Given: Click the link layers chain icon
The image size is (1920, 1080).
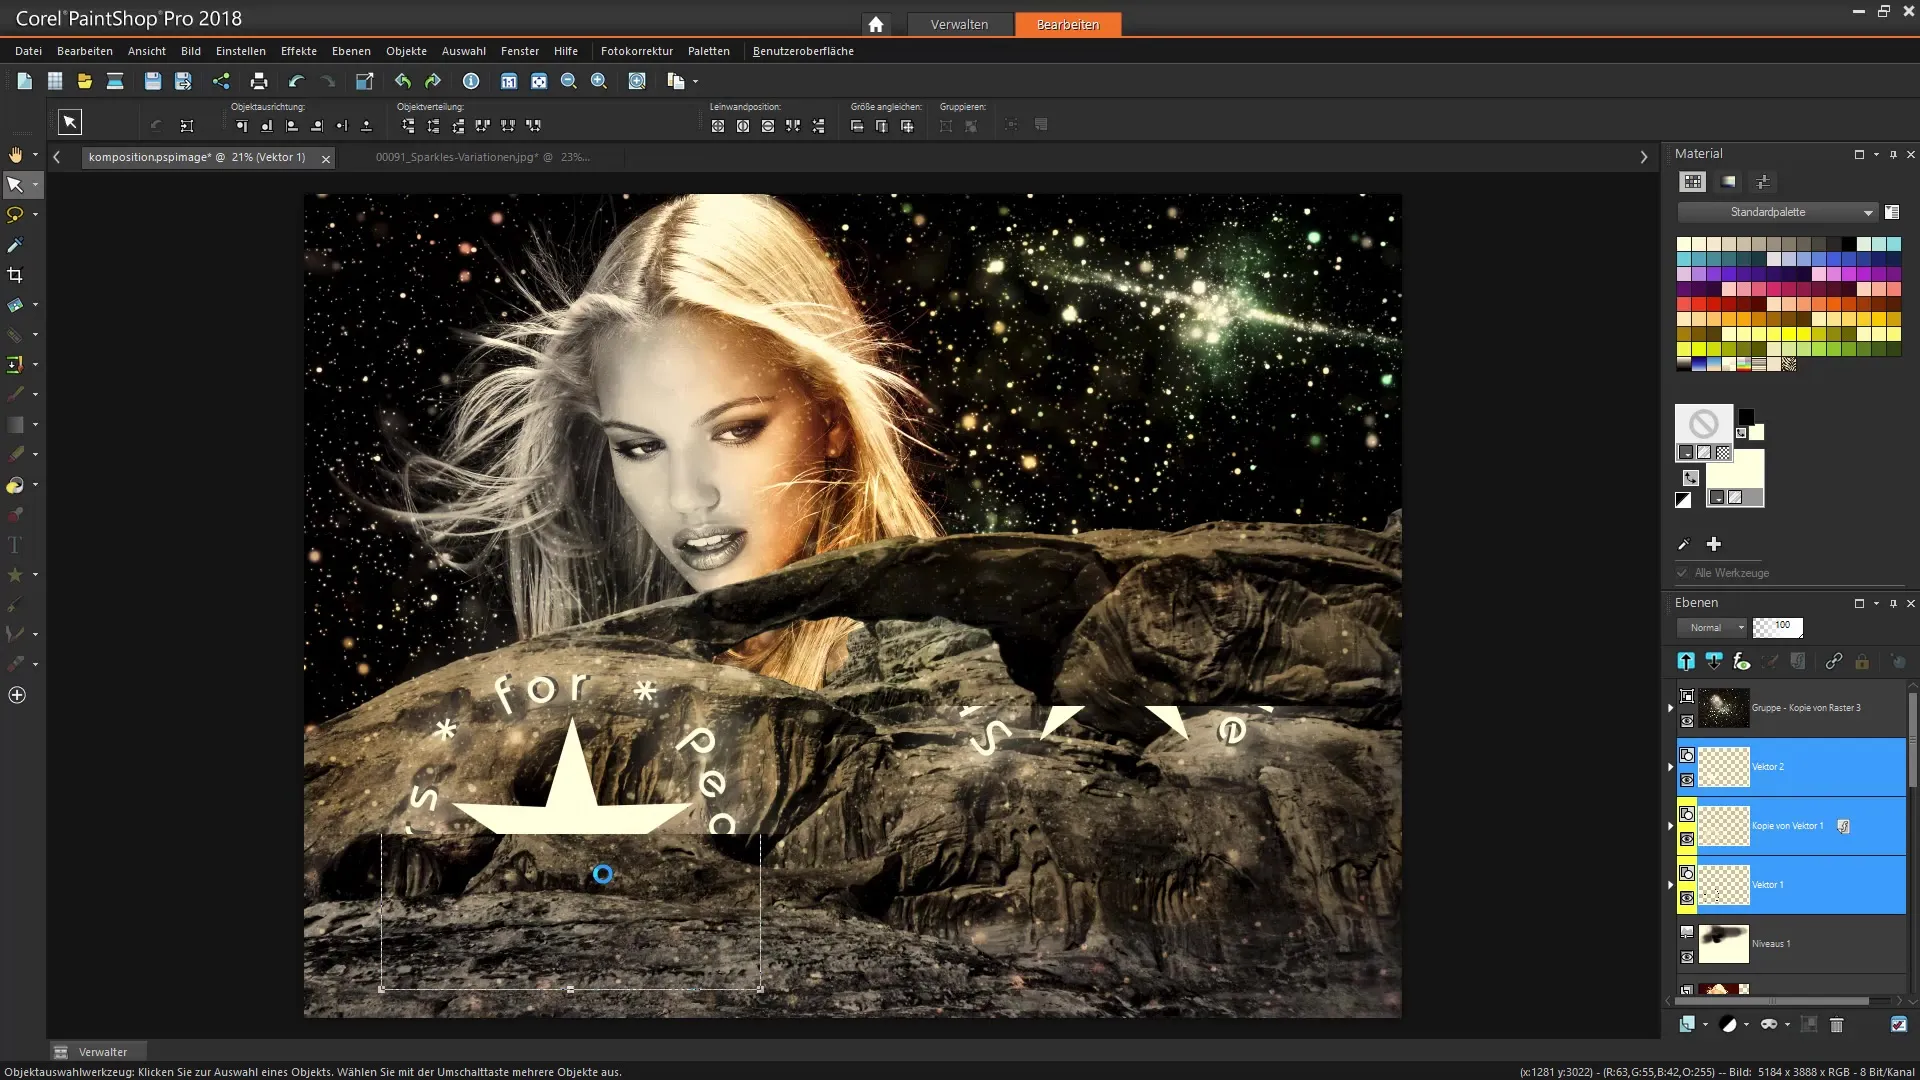Looking at the screenshot, I should pos(1833,661).
